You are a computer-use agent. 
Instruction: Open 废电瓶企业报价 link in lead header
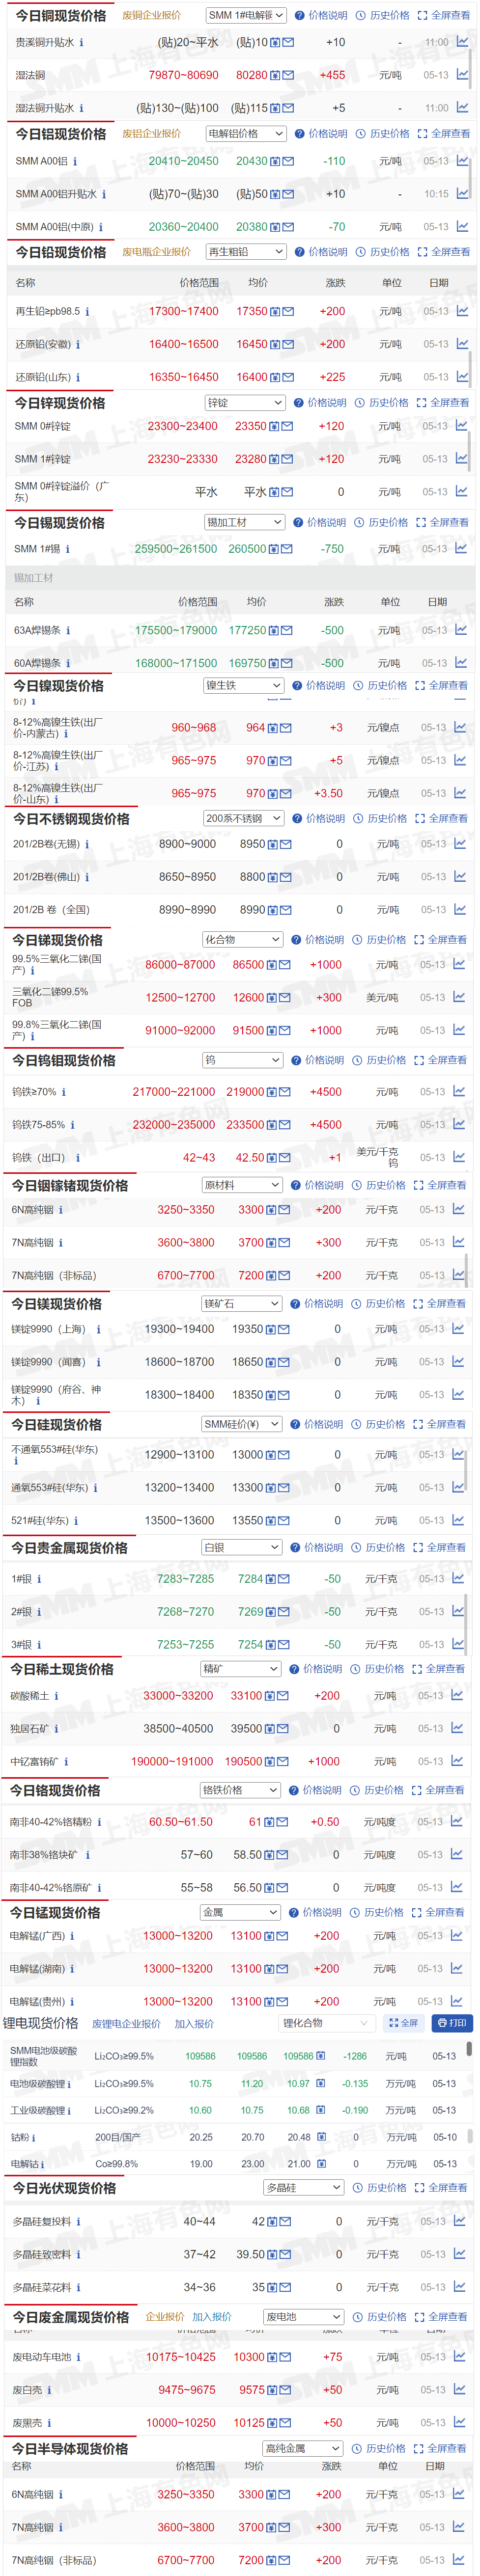pyautogui.click(x=156, y=252)
